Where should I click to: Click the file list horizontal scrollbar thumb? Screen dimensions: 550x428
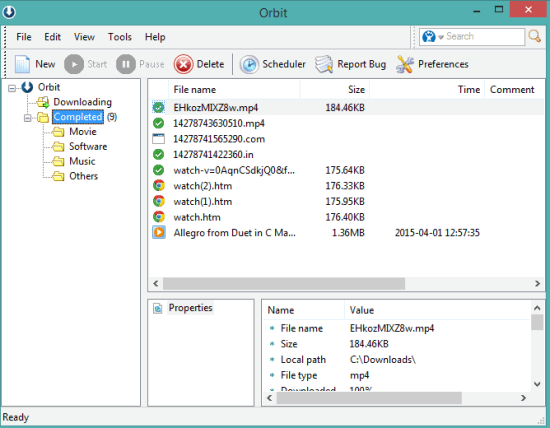click(x=284, y=283)
